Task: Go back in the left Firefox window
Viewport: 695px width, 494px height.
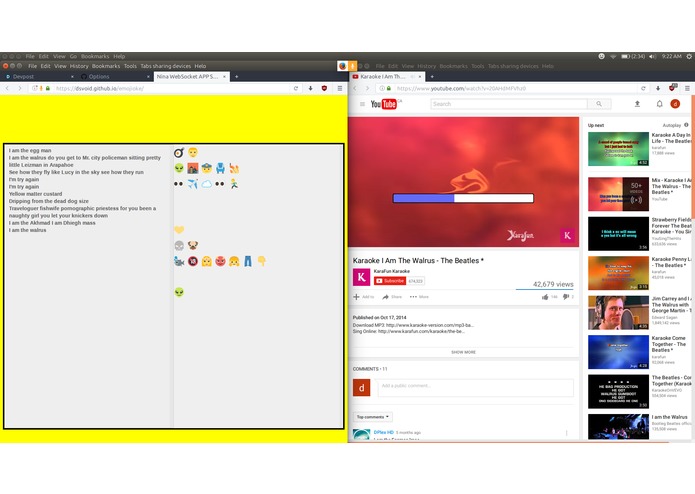Action: (7, 89)
